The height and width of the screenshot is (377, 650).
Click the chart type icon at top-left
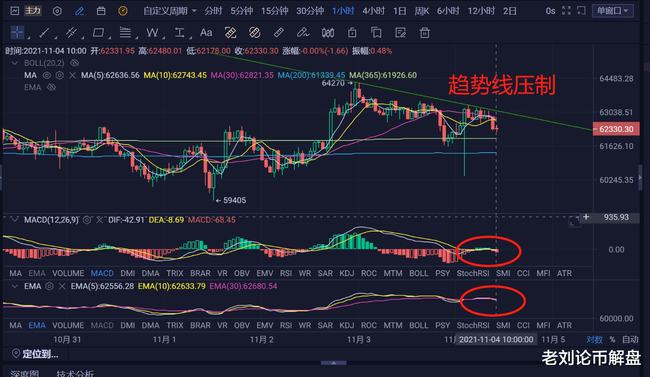[15, 11]
